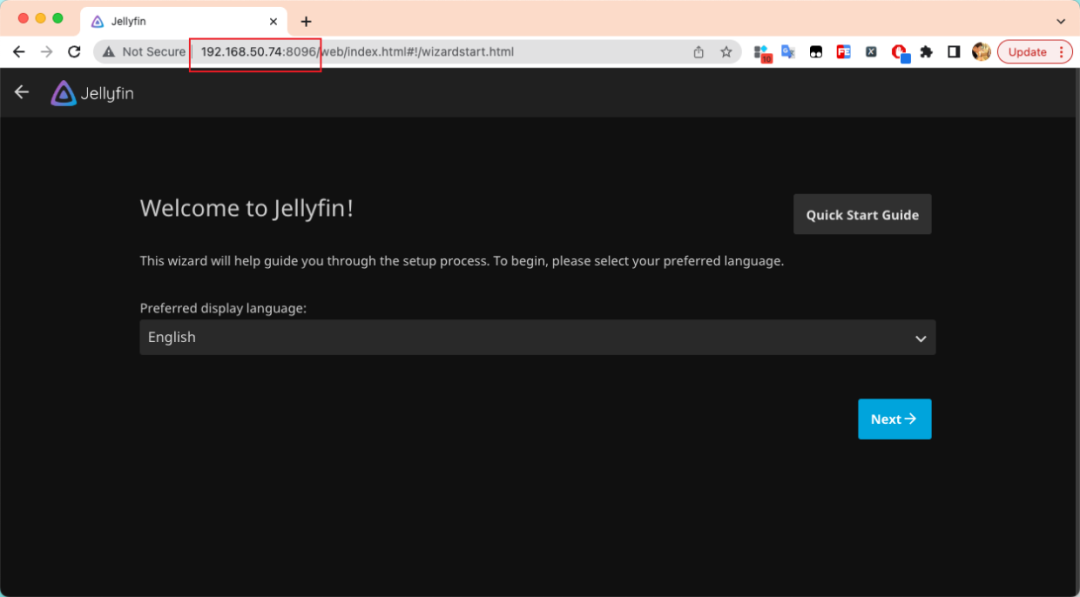The width and height of the screenshot is (1080, 597).
Task: Close the Jellyfin tab
Action: click(273, 21)
